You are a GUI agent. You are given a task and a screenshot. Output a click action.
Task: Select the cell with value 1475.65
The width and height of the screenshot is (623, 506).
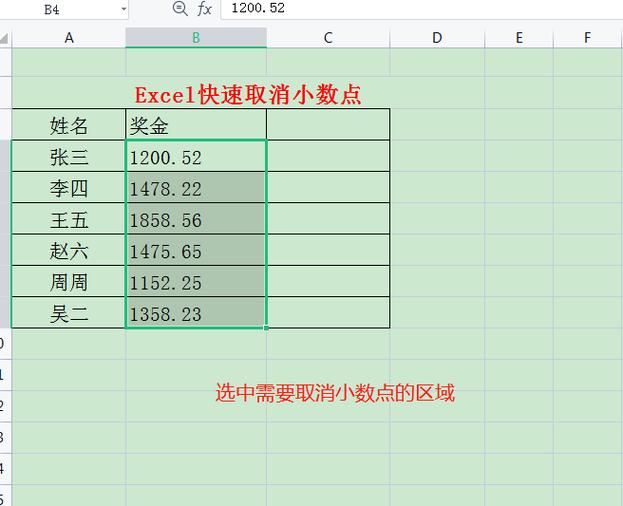point(196,250)
